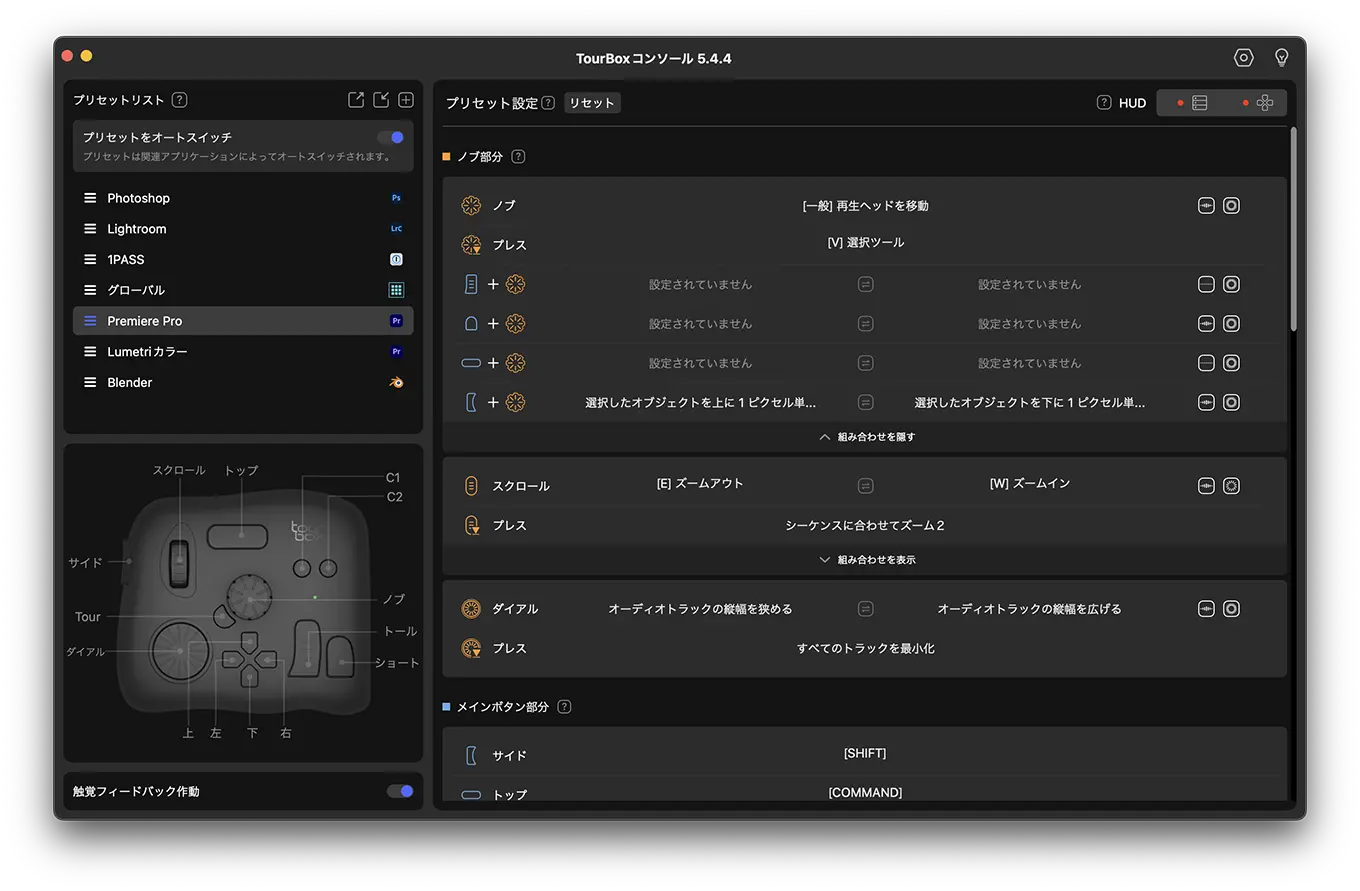Select the Premiere Pro preset

click(243, 321)
